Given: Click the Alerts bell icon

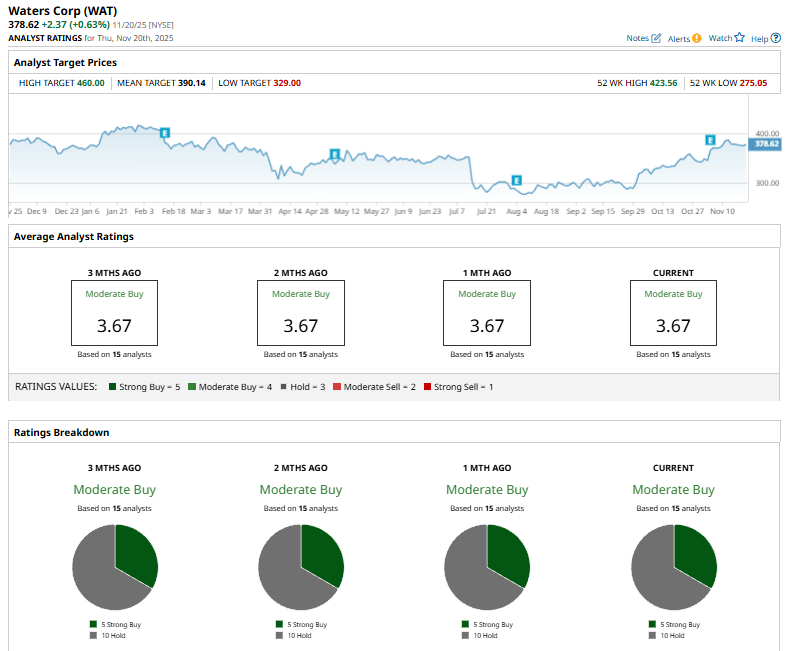Looking at the screenshot, I should 696,38.
